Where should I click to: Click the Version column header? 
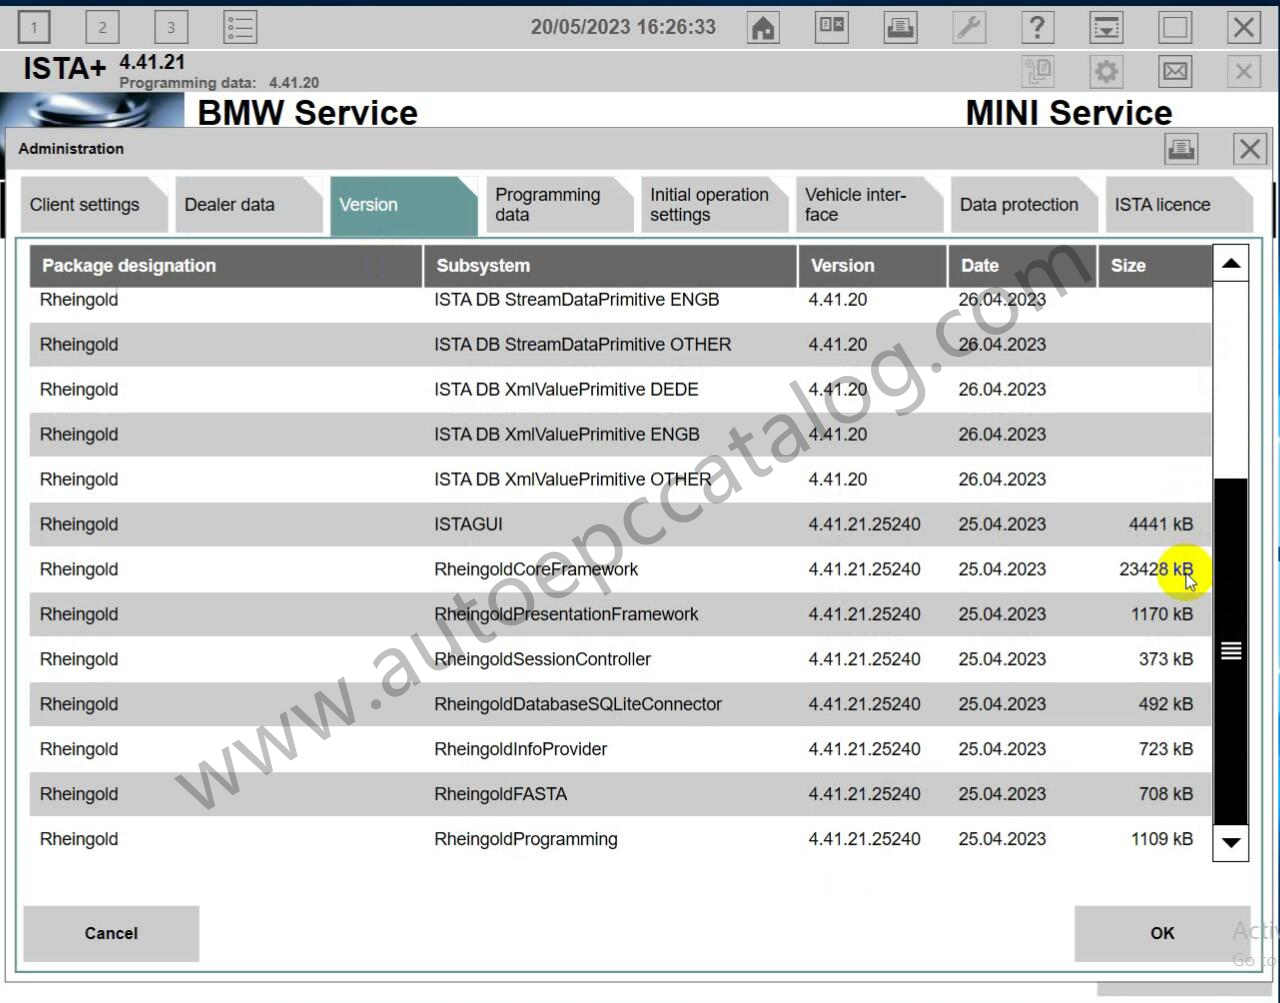[872, 266]
